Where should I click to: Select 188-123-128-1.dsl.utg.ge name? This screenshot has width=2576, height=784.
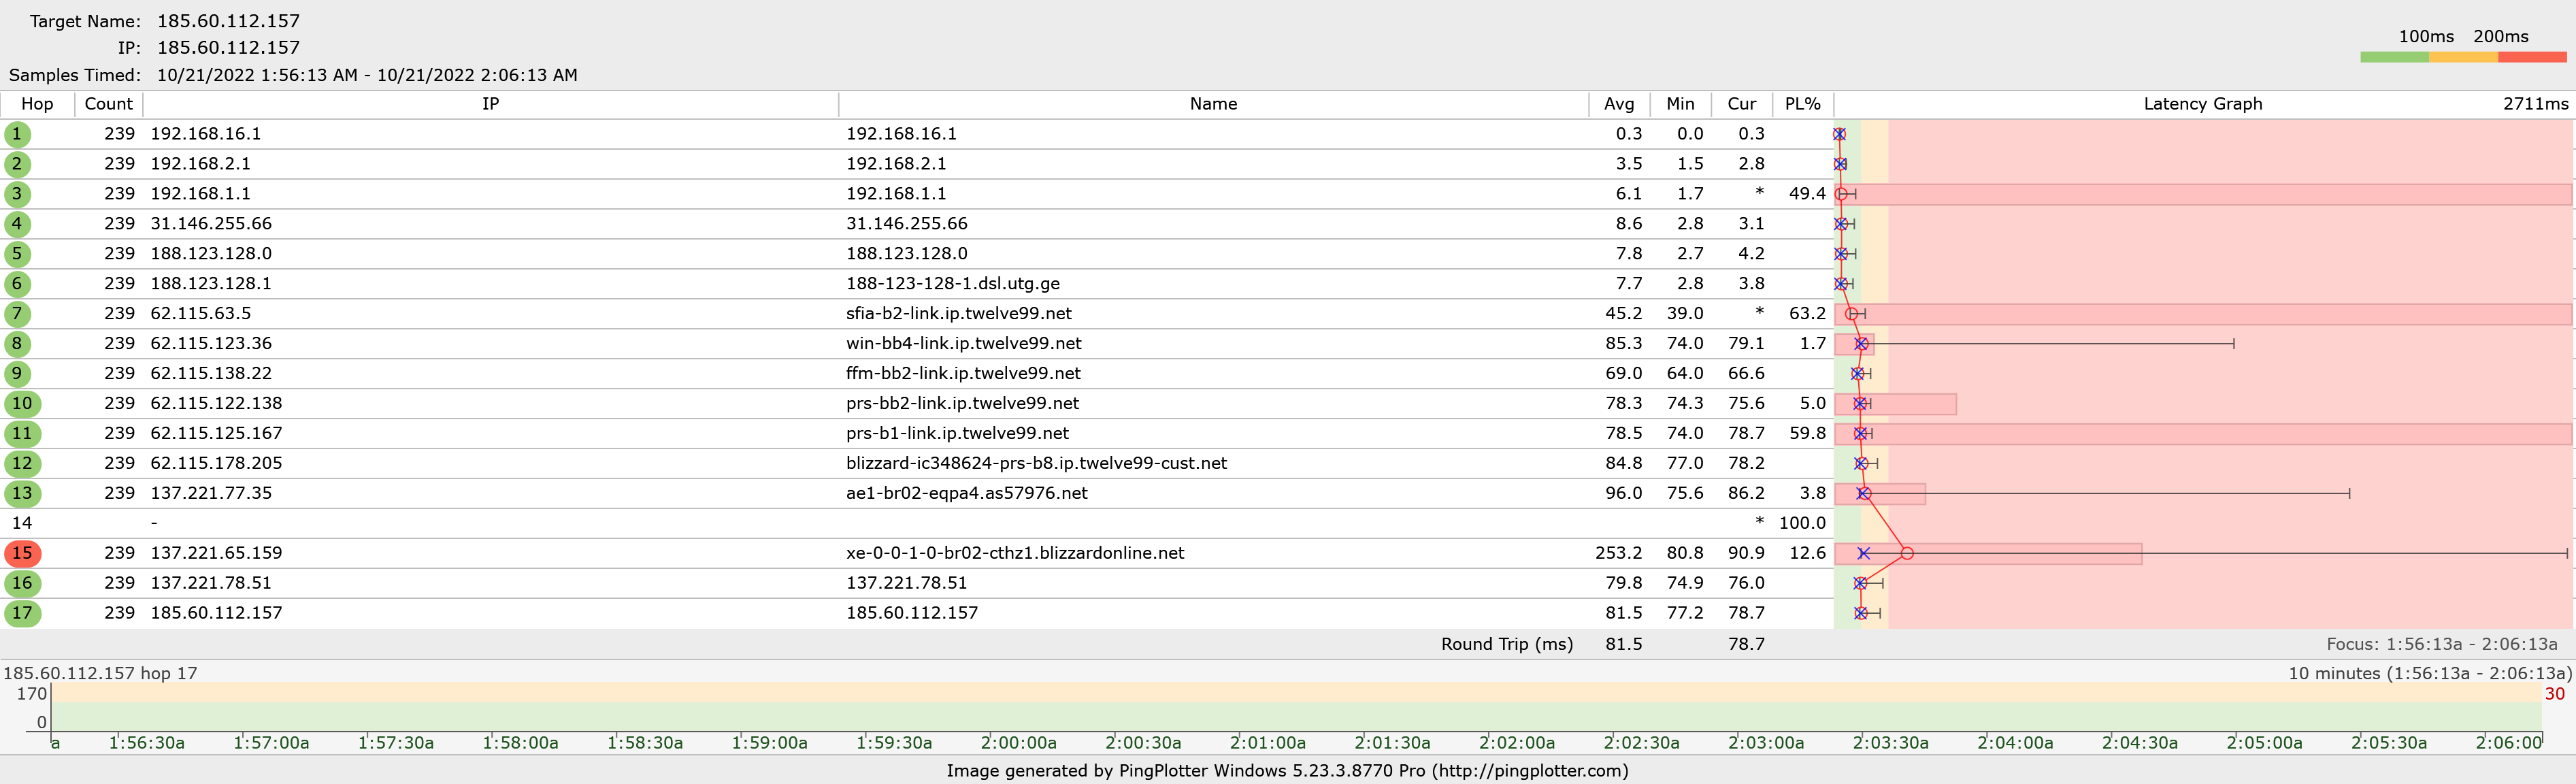[952, 284]
